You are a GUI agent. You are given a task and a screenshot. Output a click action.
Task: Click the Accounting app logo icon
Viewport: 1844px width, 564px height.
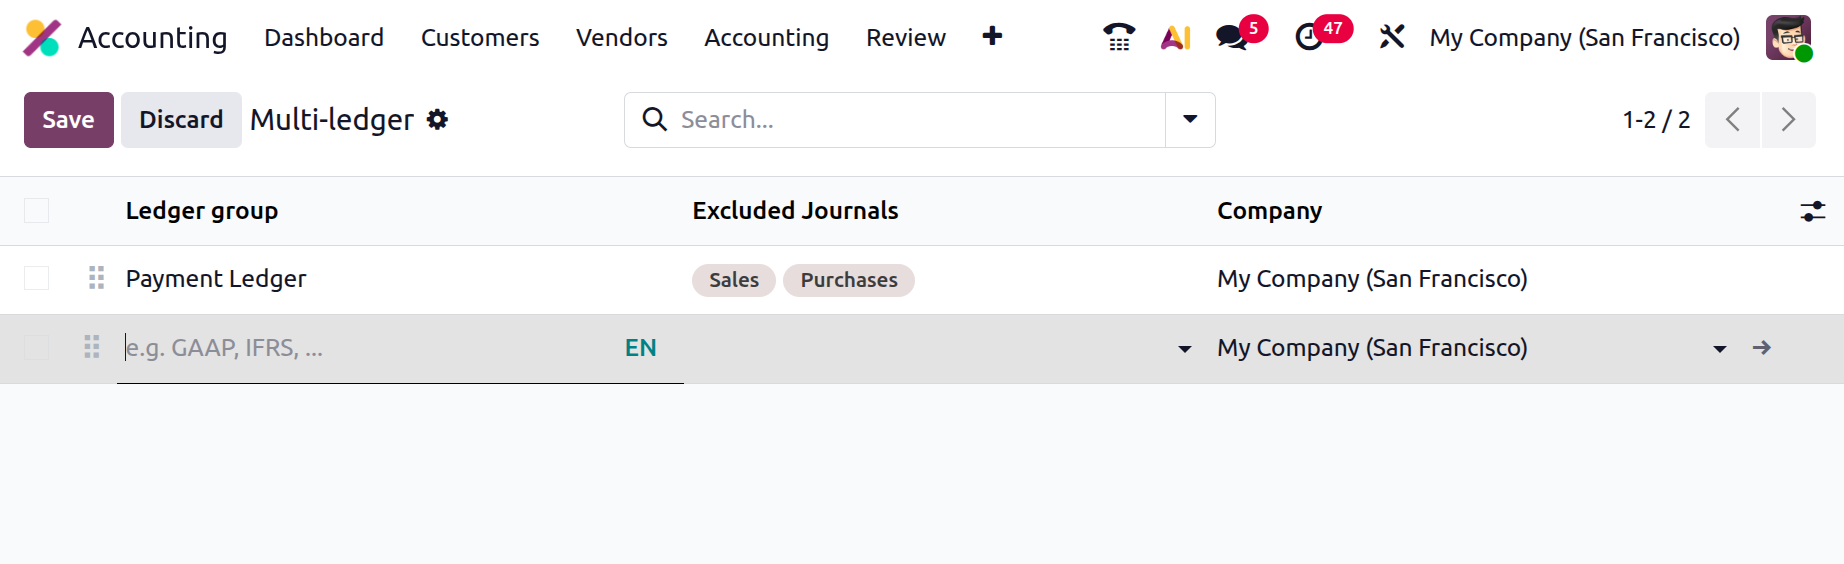pyautogui.click(x=42, y=38)
